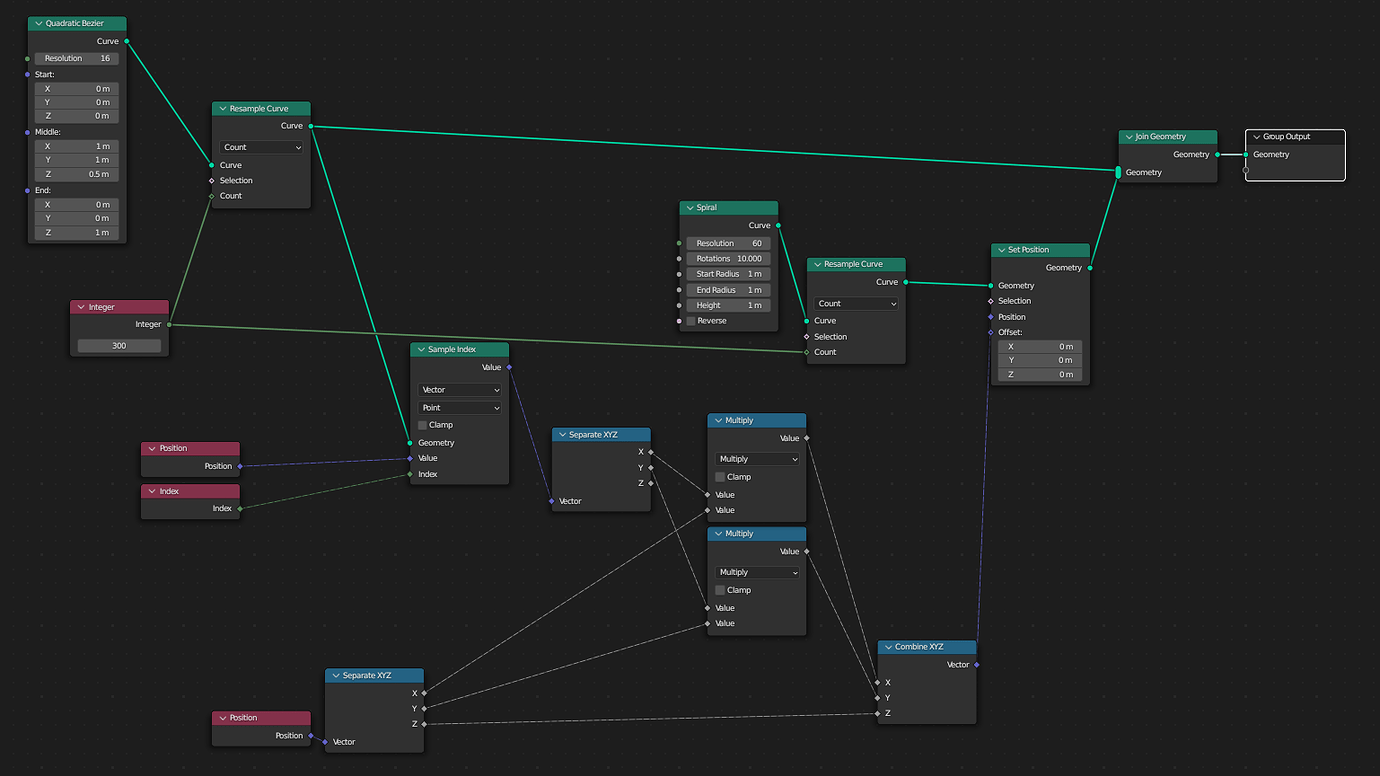Screen dimensions: 1380x776
Task: Collapse Separate XYZ node fed by Sample Index
Action: tap(562, 435)
